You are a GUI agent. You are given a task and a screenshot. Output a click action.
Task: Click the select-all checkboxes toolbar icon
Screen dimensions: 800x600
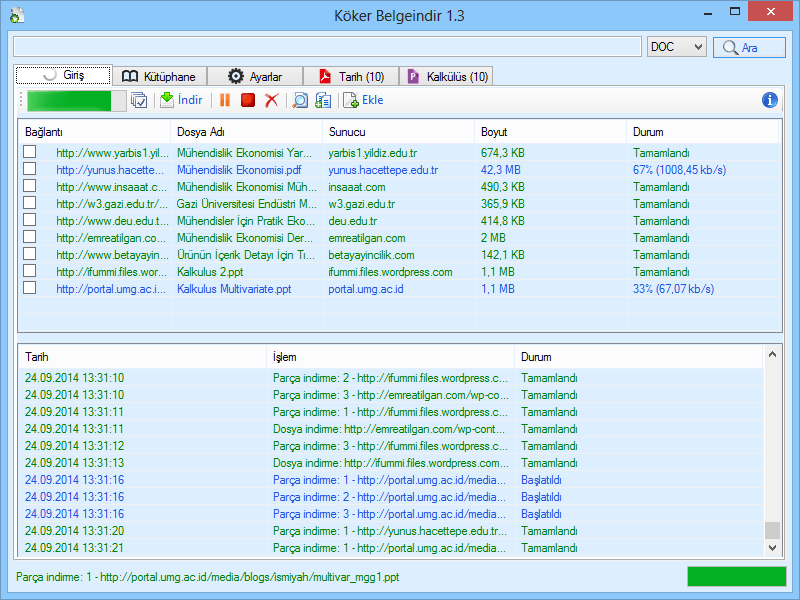(x=139, y=100)
